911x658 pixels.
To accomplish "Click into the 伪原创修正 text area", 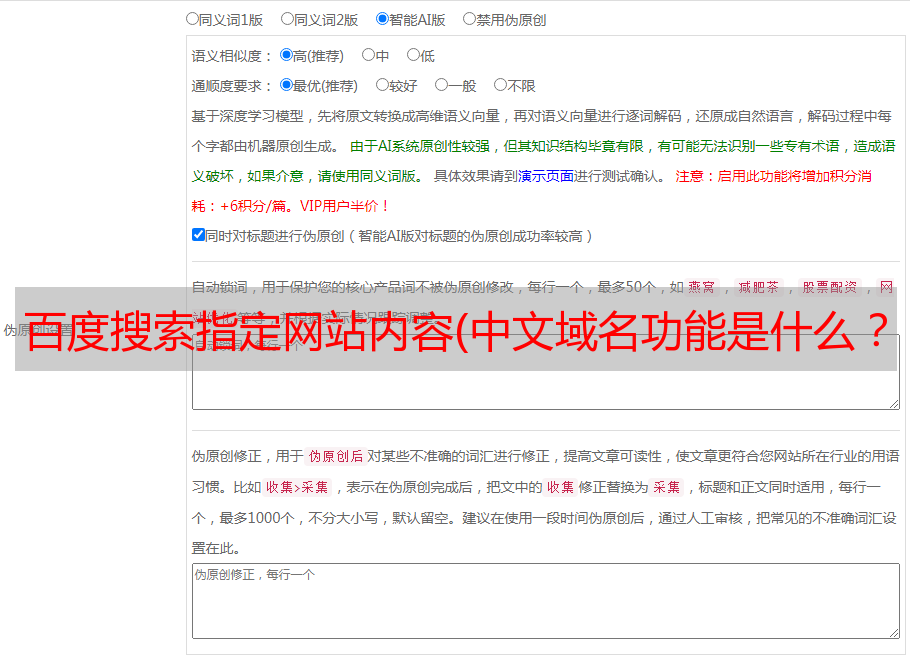I will tap(546, 601).
